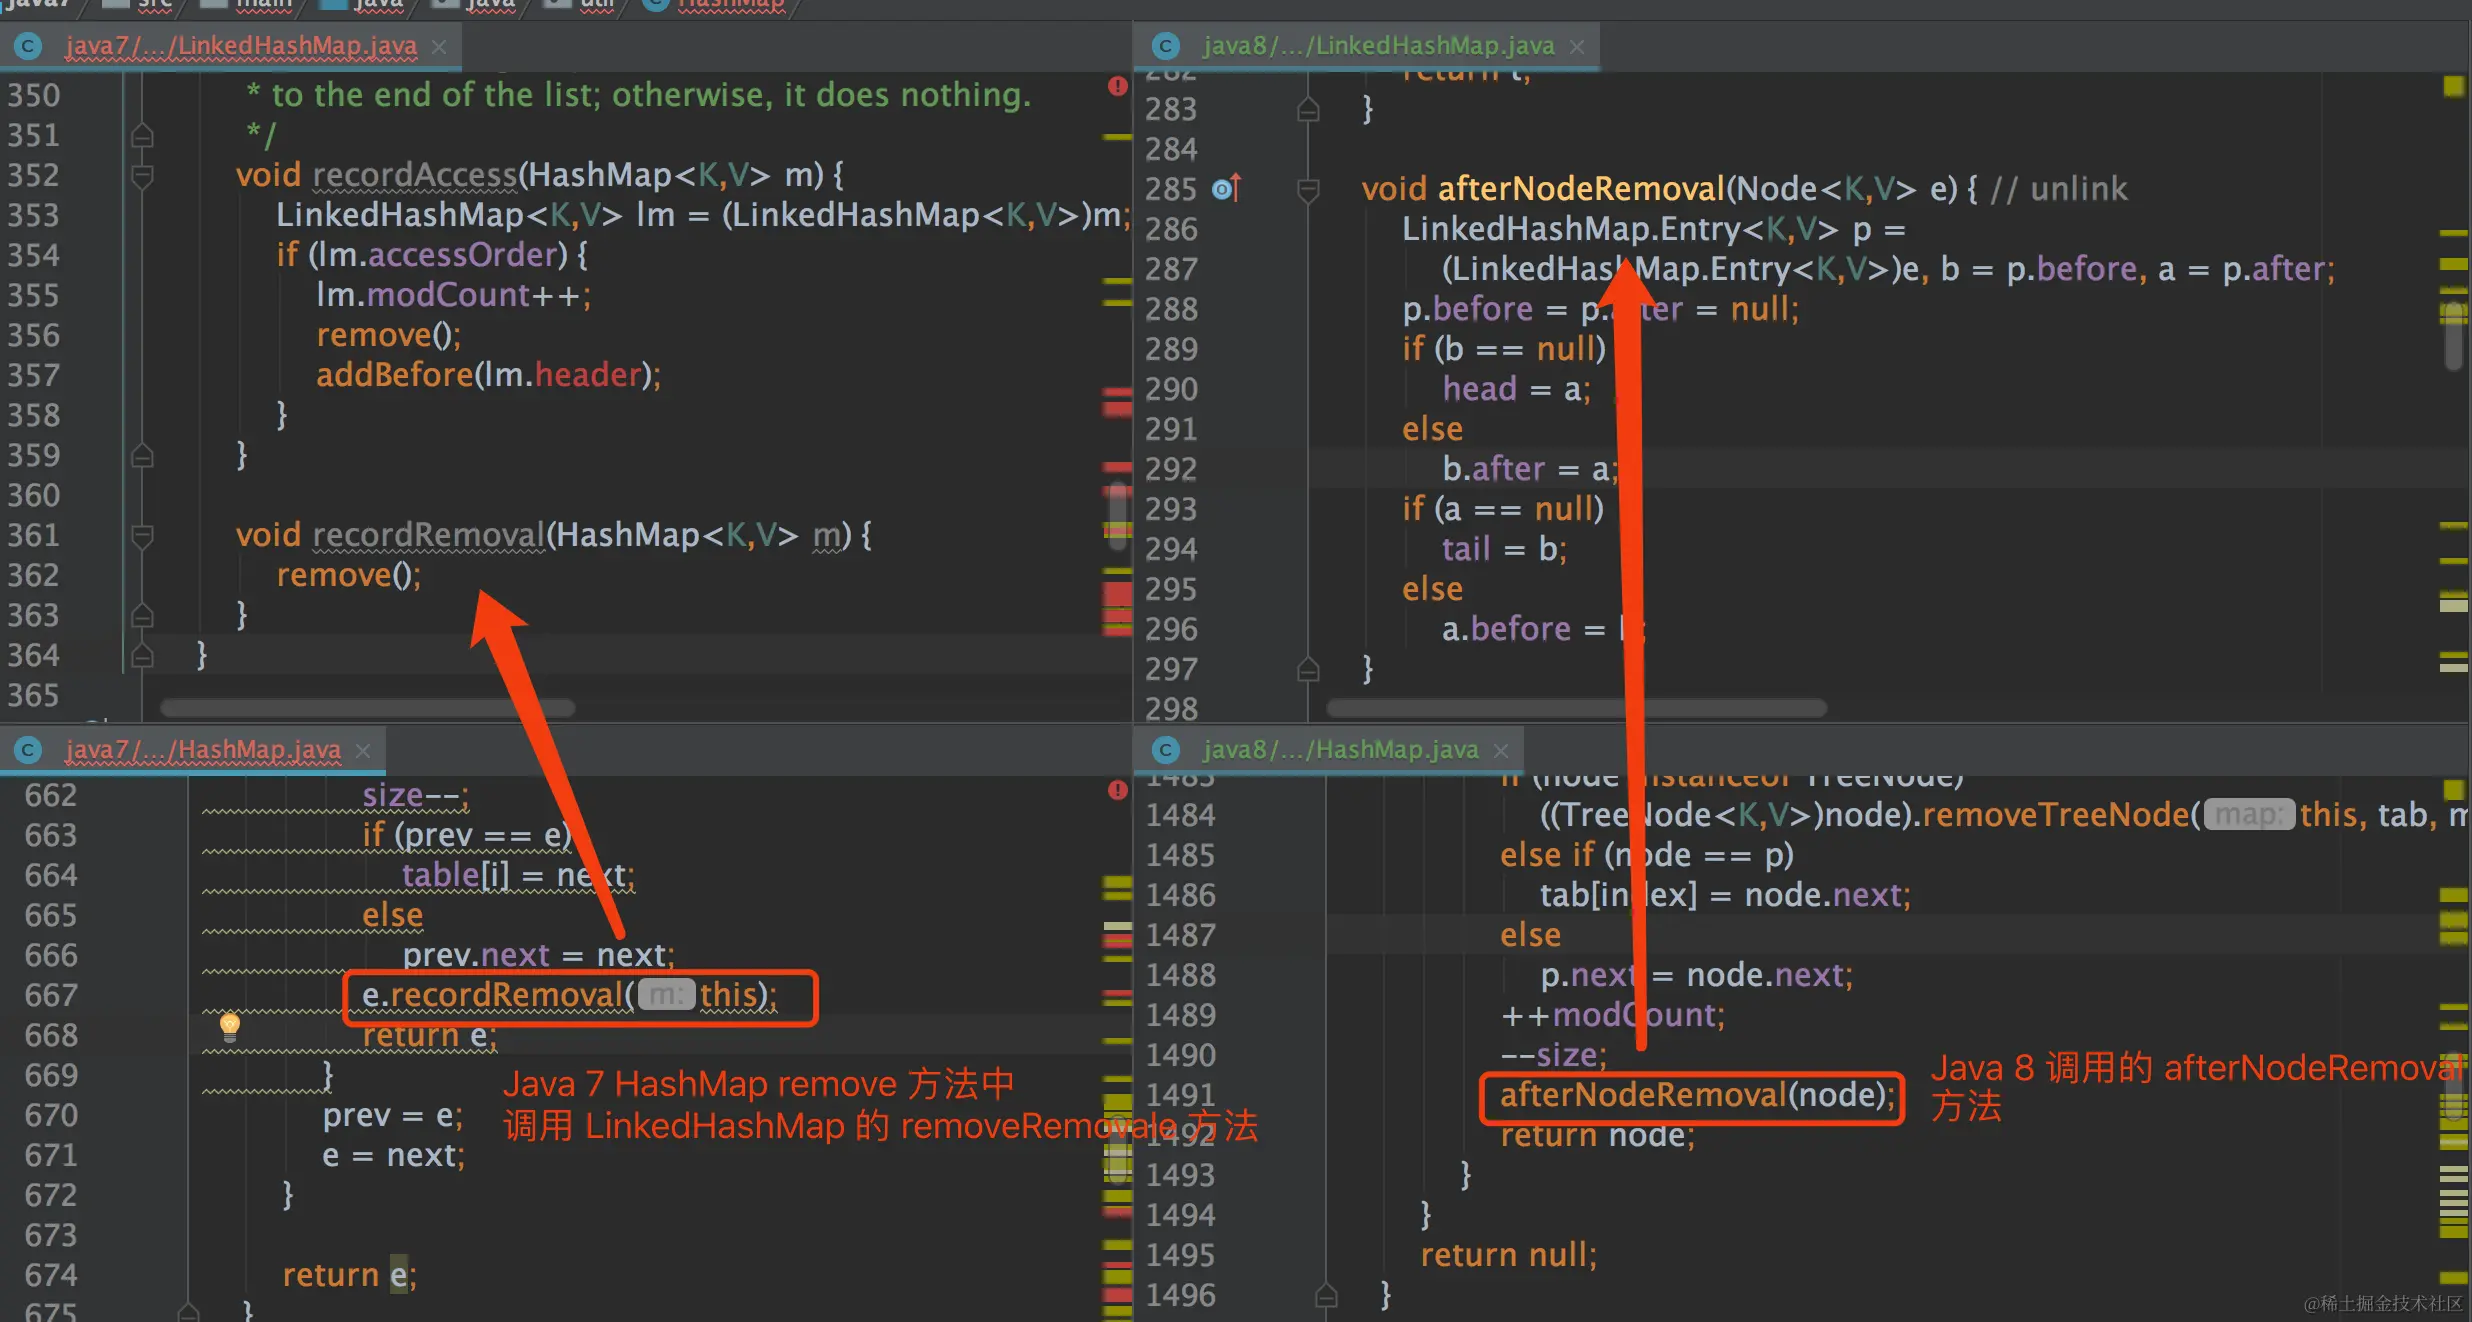
Task: Click red error indicator in java7 LinkedHashMap pane
Action: [1117, 87]
